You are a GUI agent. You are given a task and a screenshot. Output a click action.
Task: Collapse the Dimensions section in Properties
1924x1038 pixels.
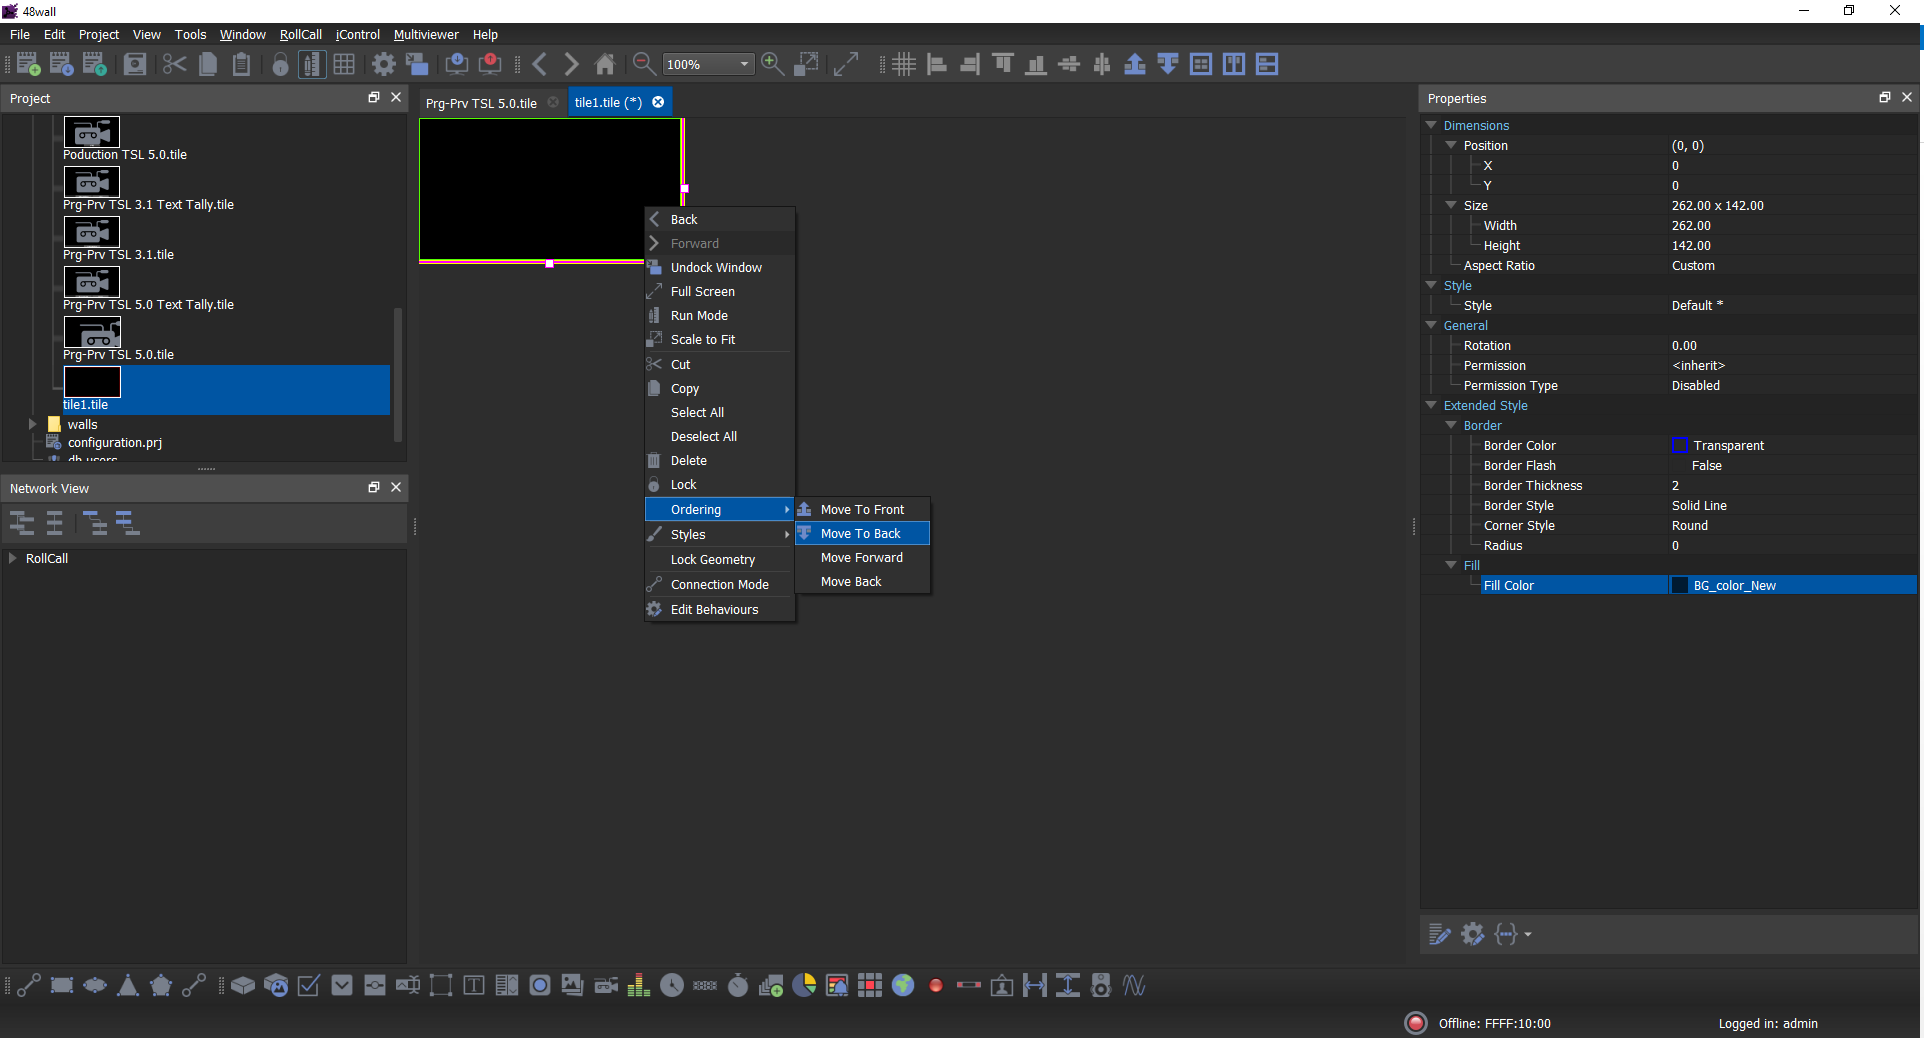[1431, 125]
